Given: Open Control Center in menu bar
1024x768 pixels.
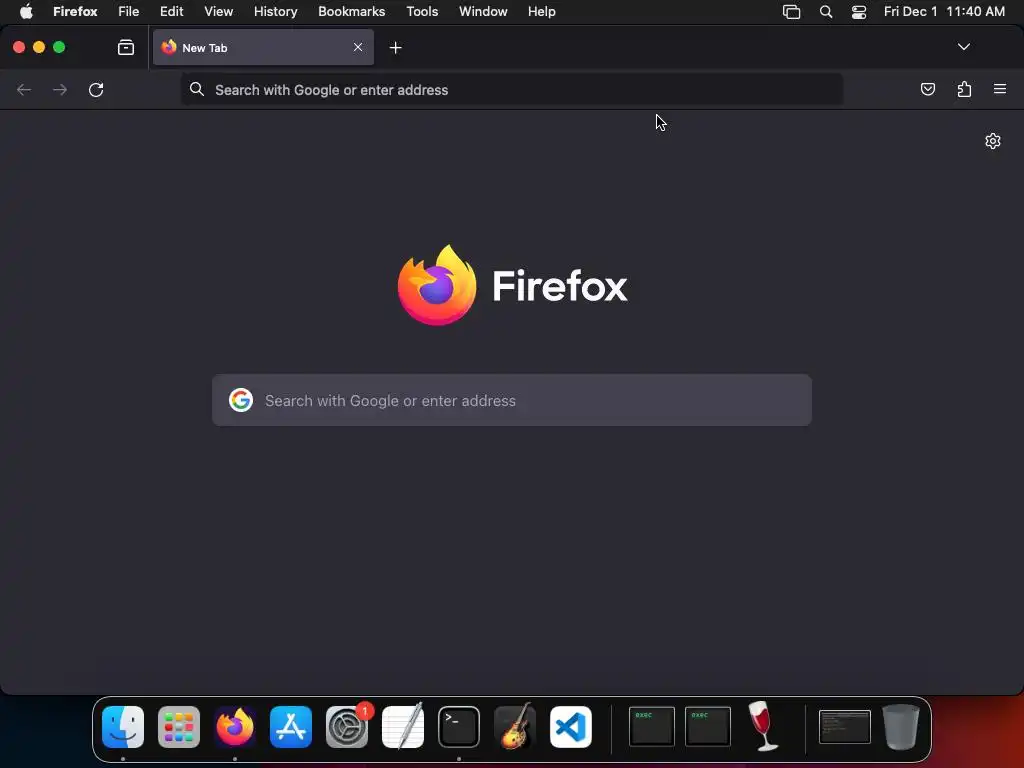Looking at the screenshot, I should click(859, 12).
